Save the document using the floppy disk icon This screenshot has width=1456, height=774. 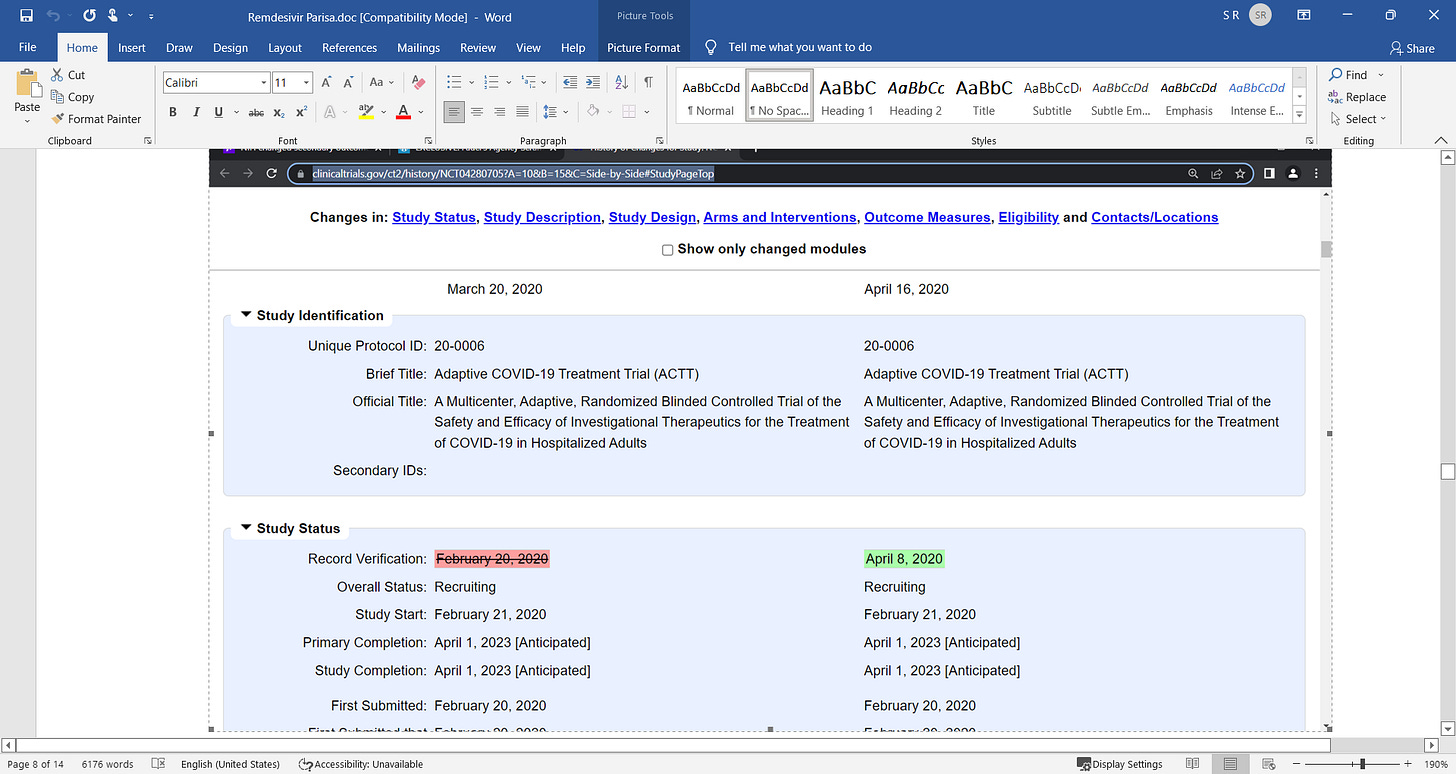coord(26,16)
